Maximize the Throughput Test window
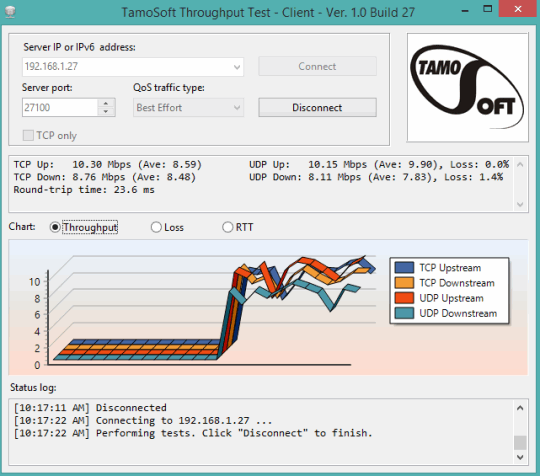 point(487,9)
